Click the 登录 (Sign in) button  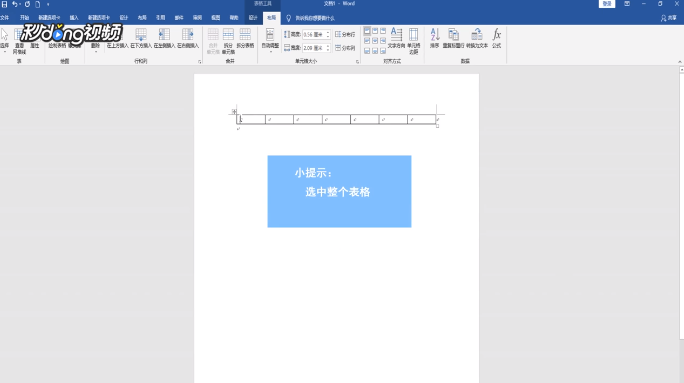click(x=607, y=4)
